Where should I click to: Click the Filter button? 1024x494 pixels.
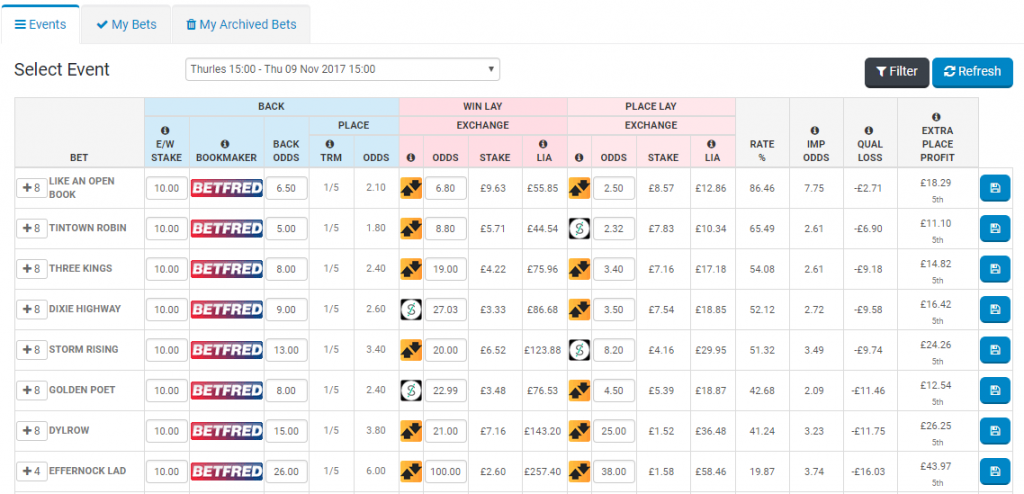tap(897, 72)
